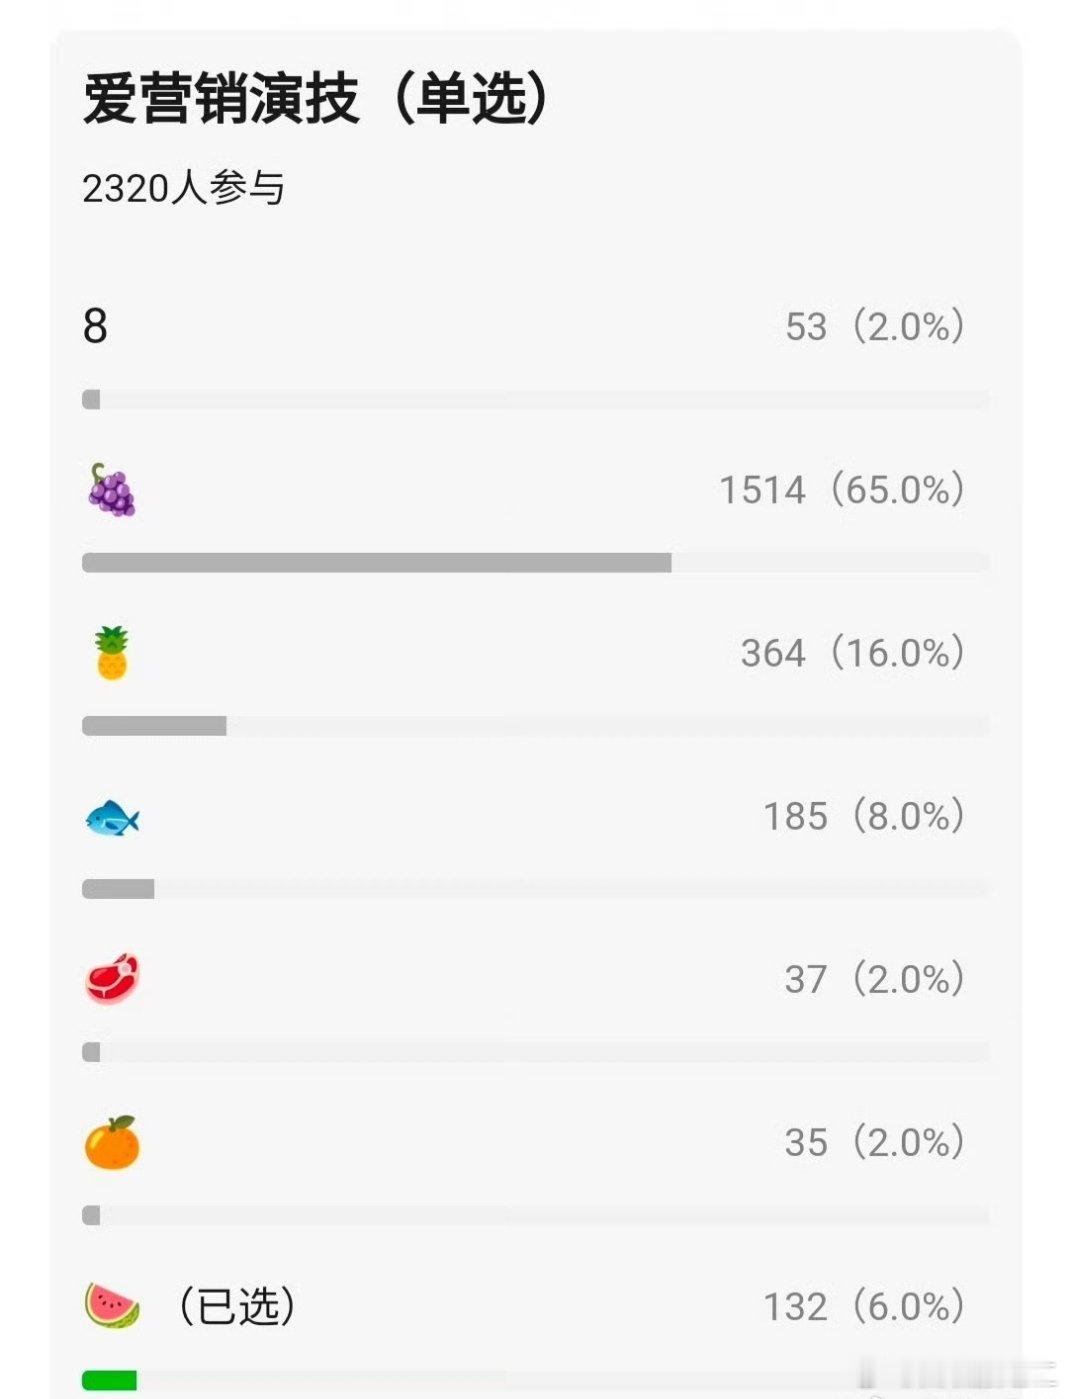The image size is (1068, 1399).
Task: Click the 185 (8.0%) result text
Action: point(864,816)
